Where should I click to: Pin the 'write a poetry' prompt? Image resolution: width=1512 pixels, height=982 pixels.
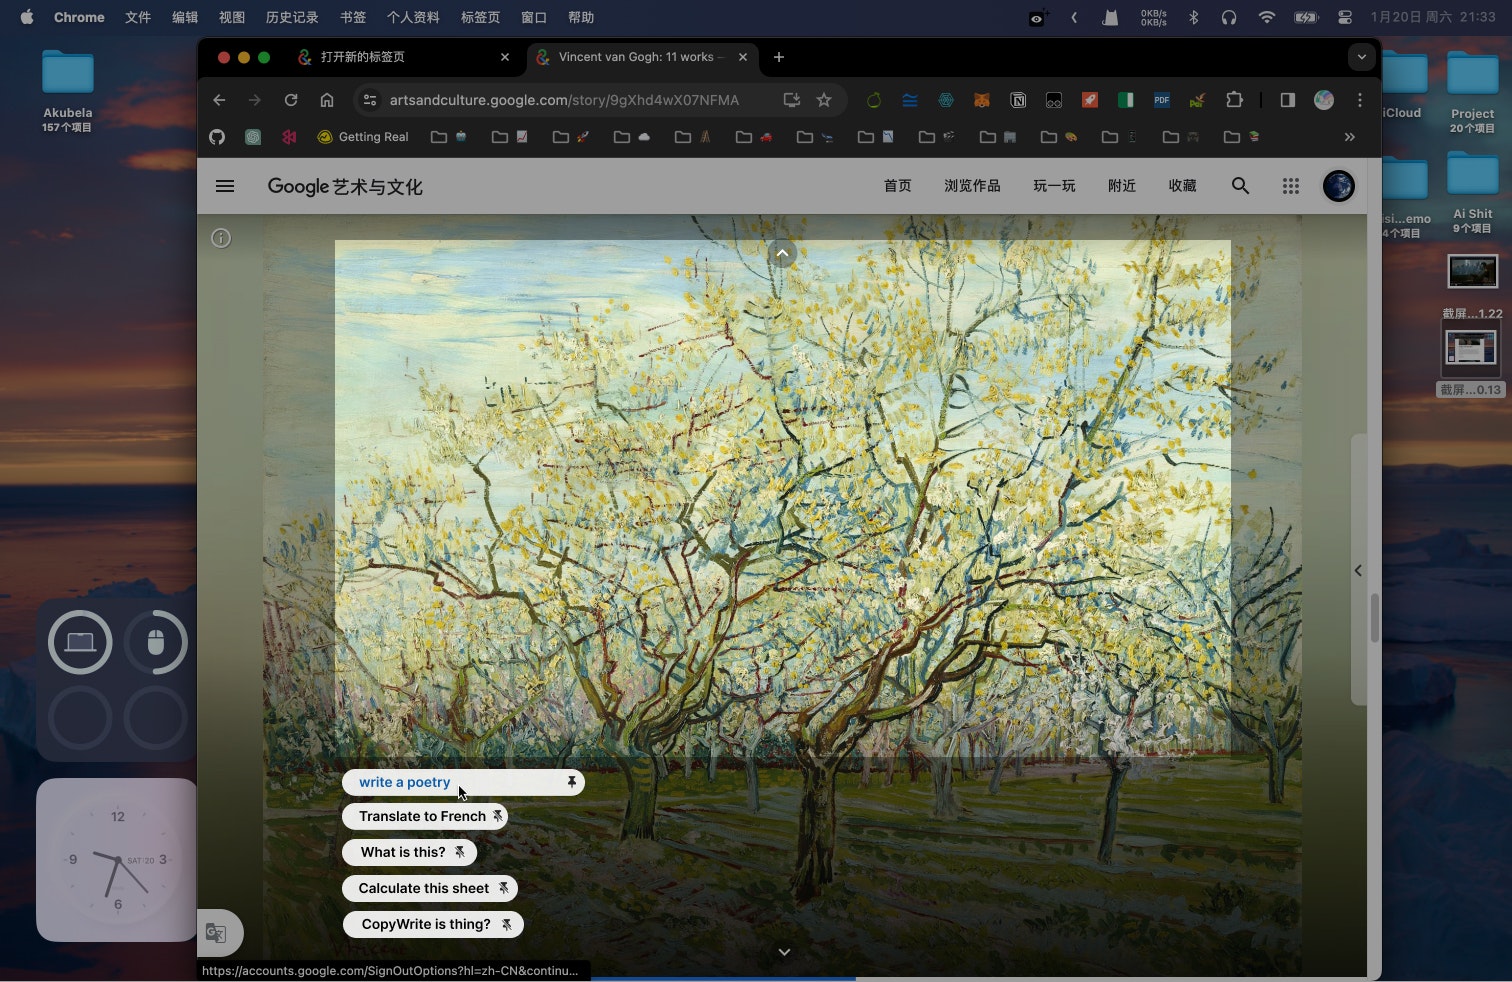(x=572, y=782)
